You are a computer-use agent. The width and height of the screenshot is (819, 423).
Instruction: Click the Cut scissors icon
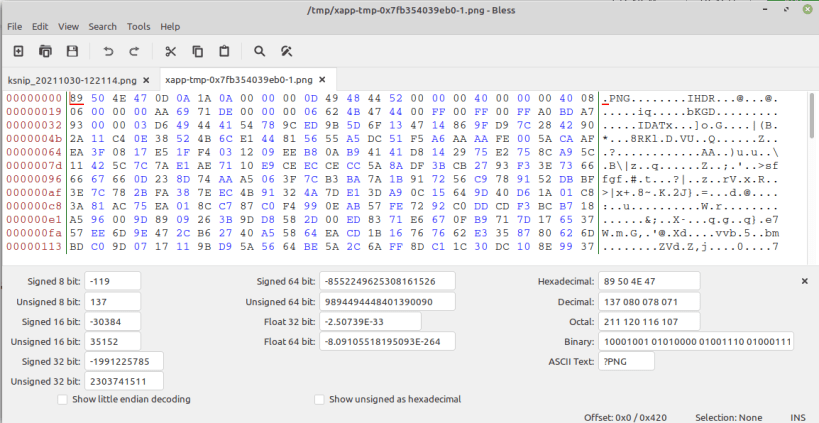[171, 51]
